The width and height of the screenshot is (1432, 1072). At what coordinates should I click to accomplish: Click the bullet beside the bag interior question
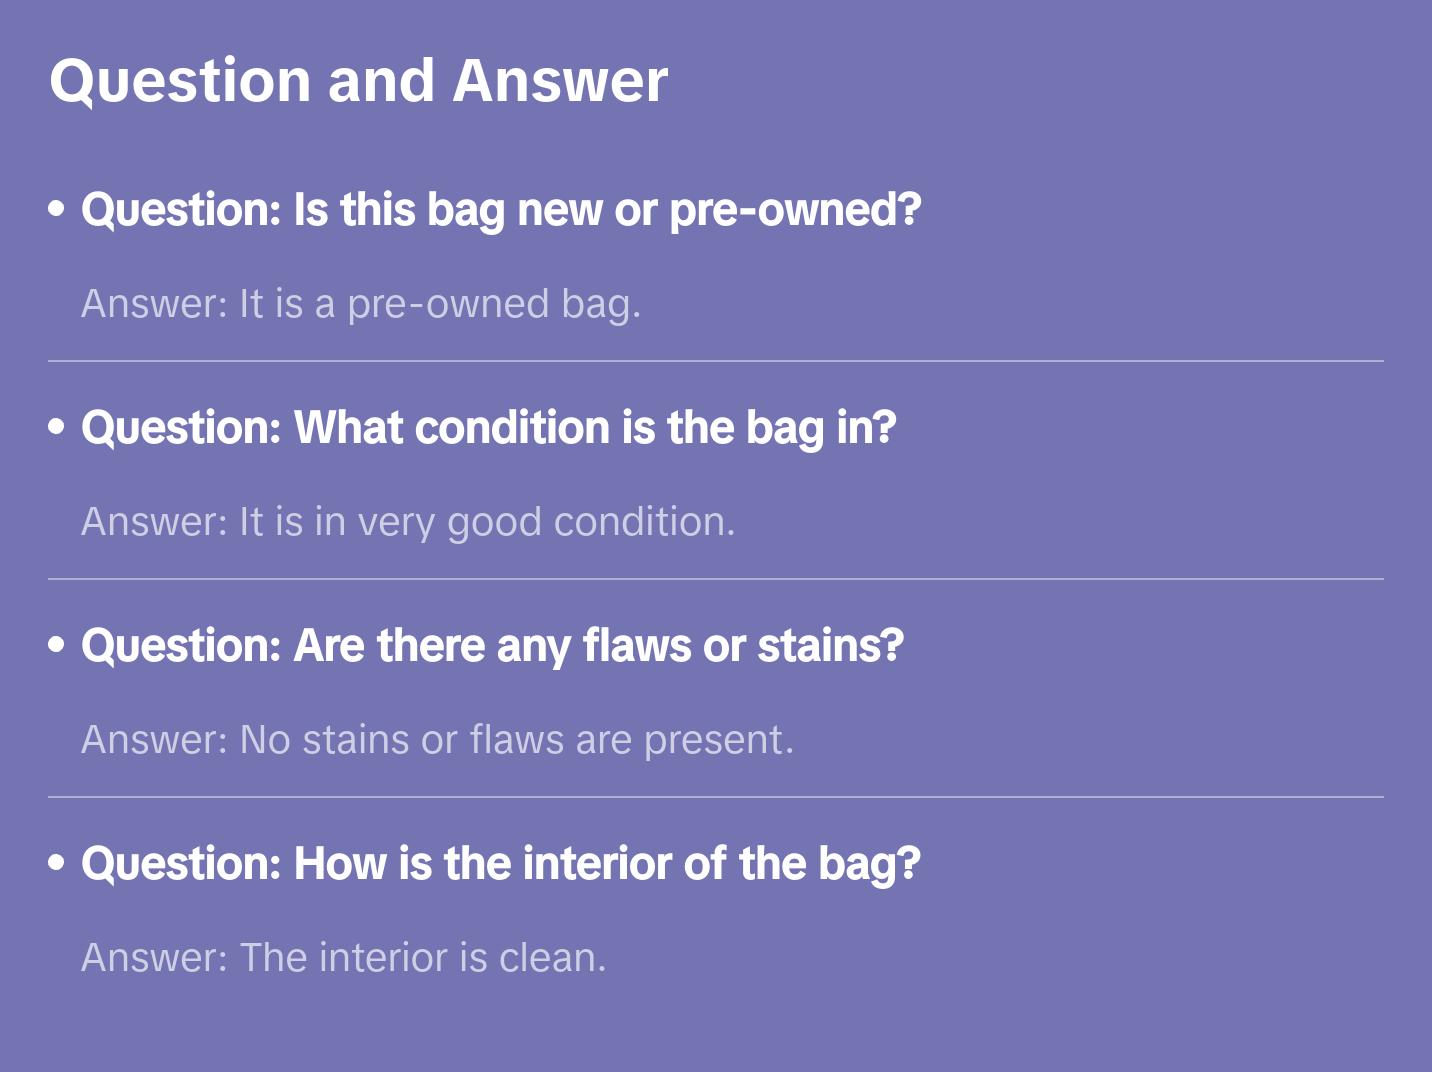(x=57, y=863)
